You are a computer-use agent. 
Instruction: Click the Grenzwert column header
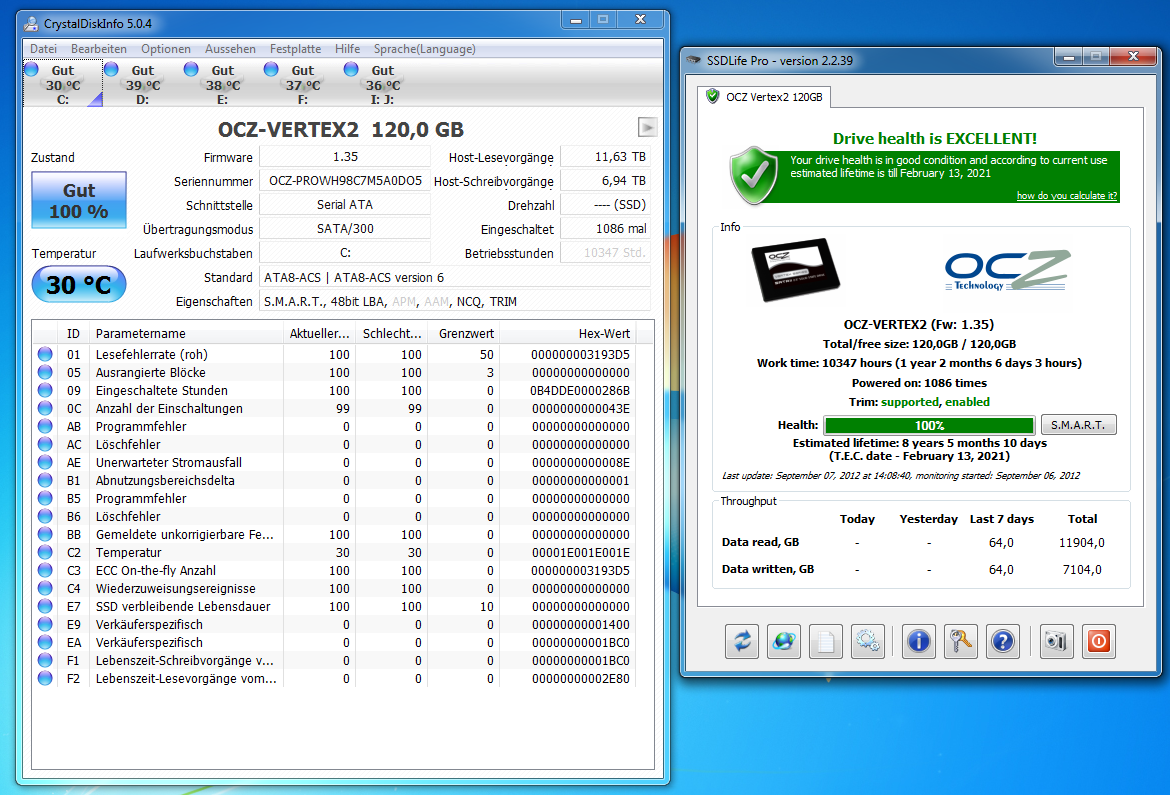pyautogui.click(x=463, y=334)
